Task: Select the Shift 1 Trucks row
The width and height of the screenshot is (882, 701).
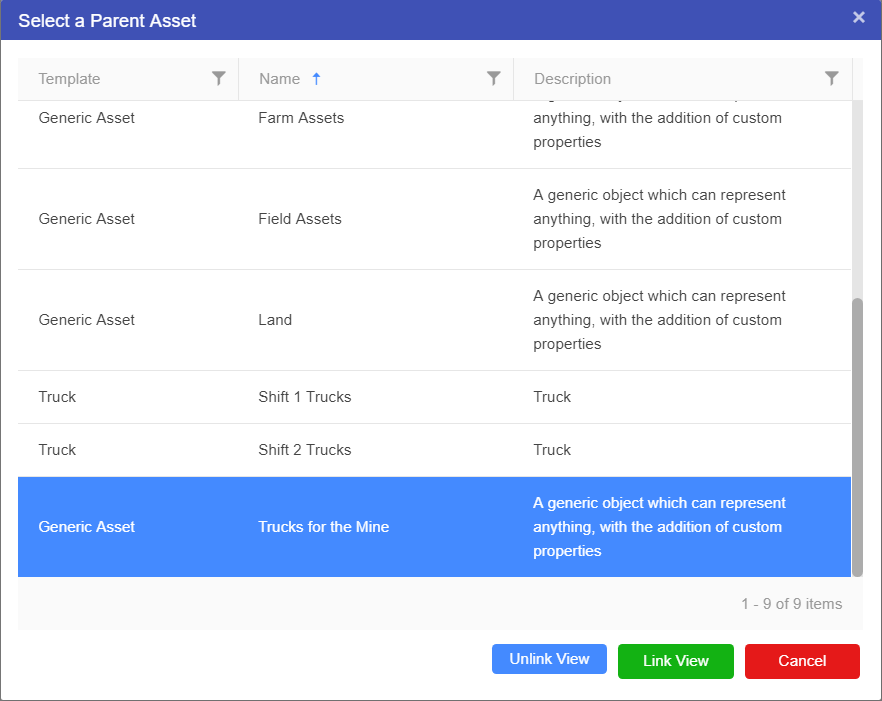Action: (x=305, y=397)
